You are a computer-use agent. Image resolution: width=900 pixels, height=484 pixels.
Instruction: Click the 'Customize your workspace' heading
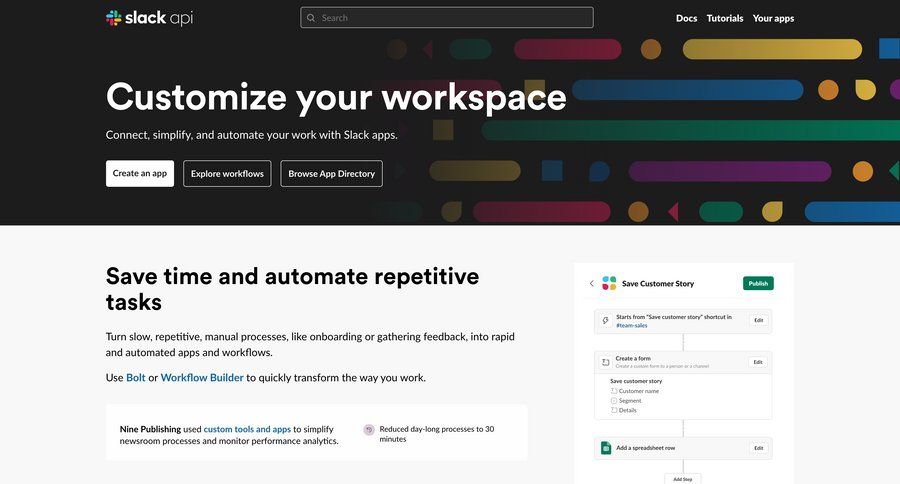pyautogui.click(x=336, y=97)
